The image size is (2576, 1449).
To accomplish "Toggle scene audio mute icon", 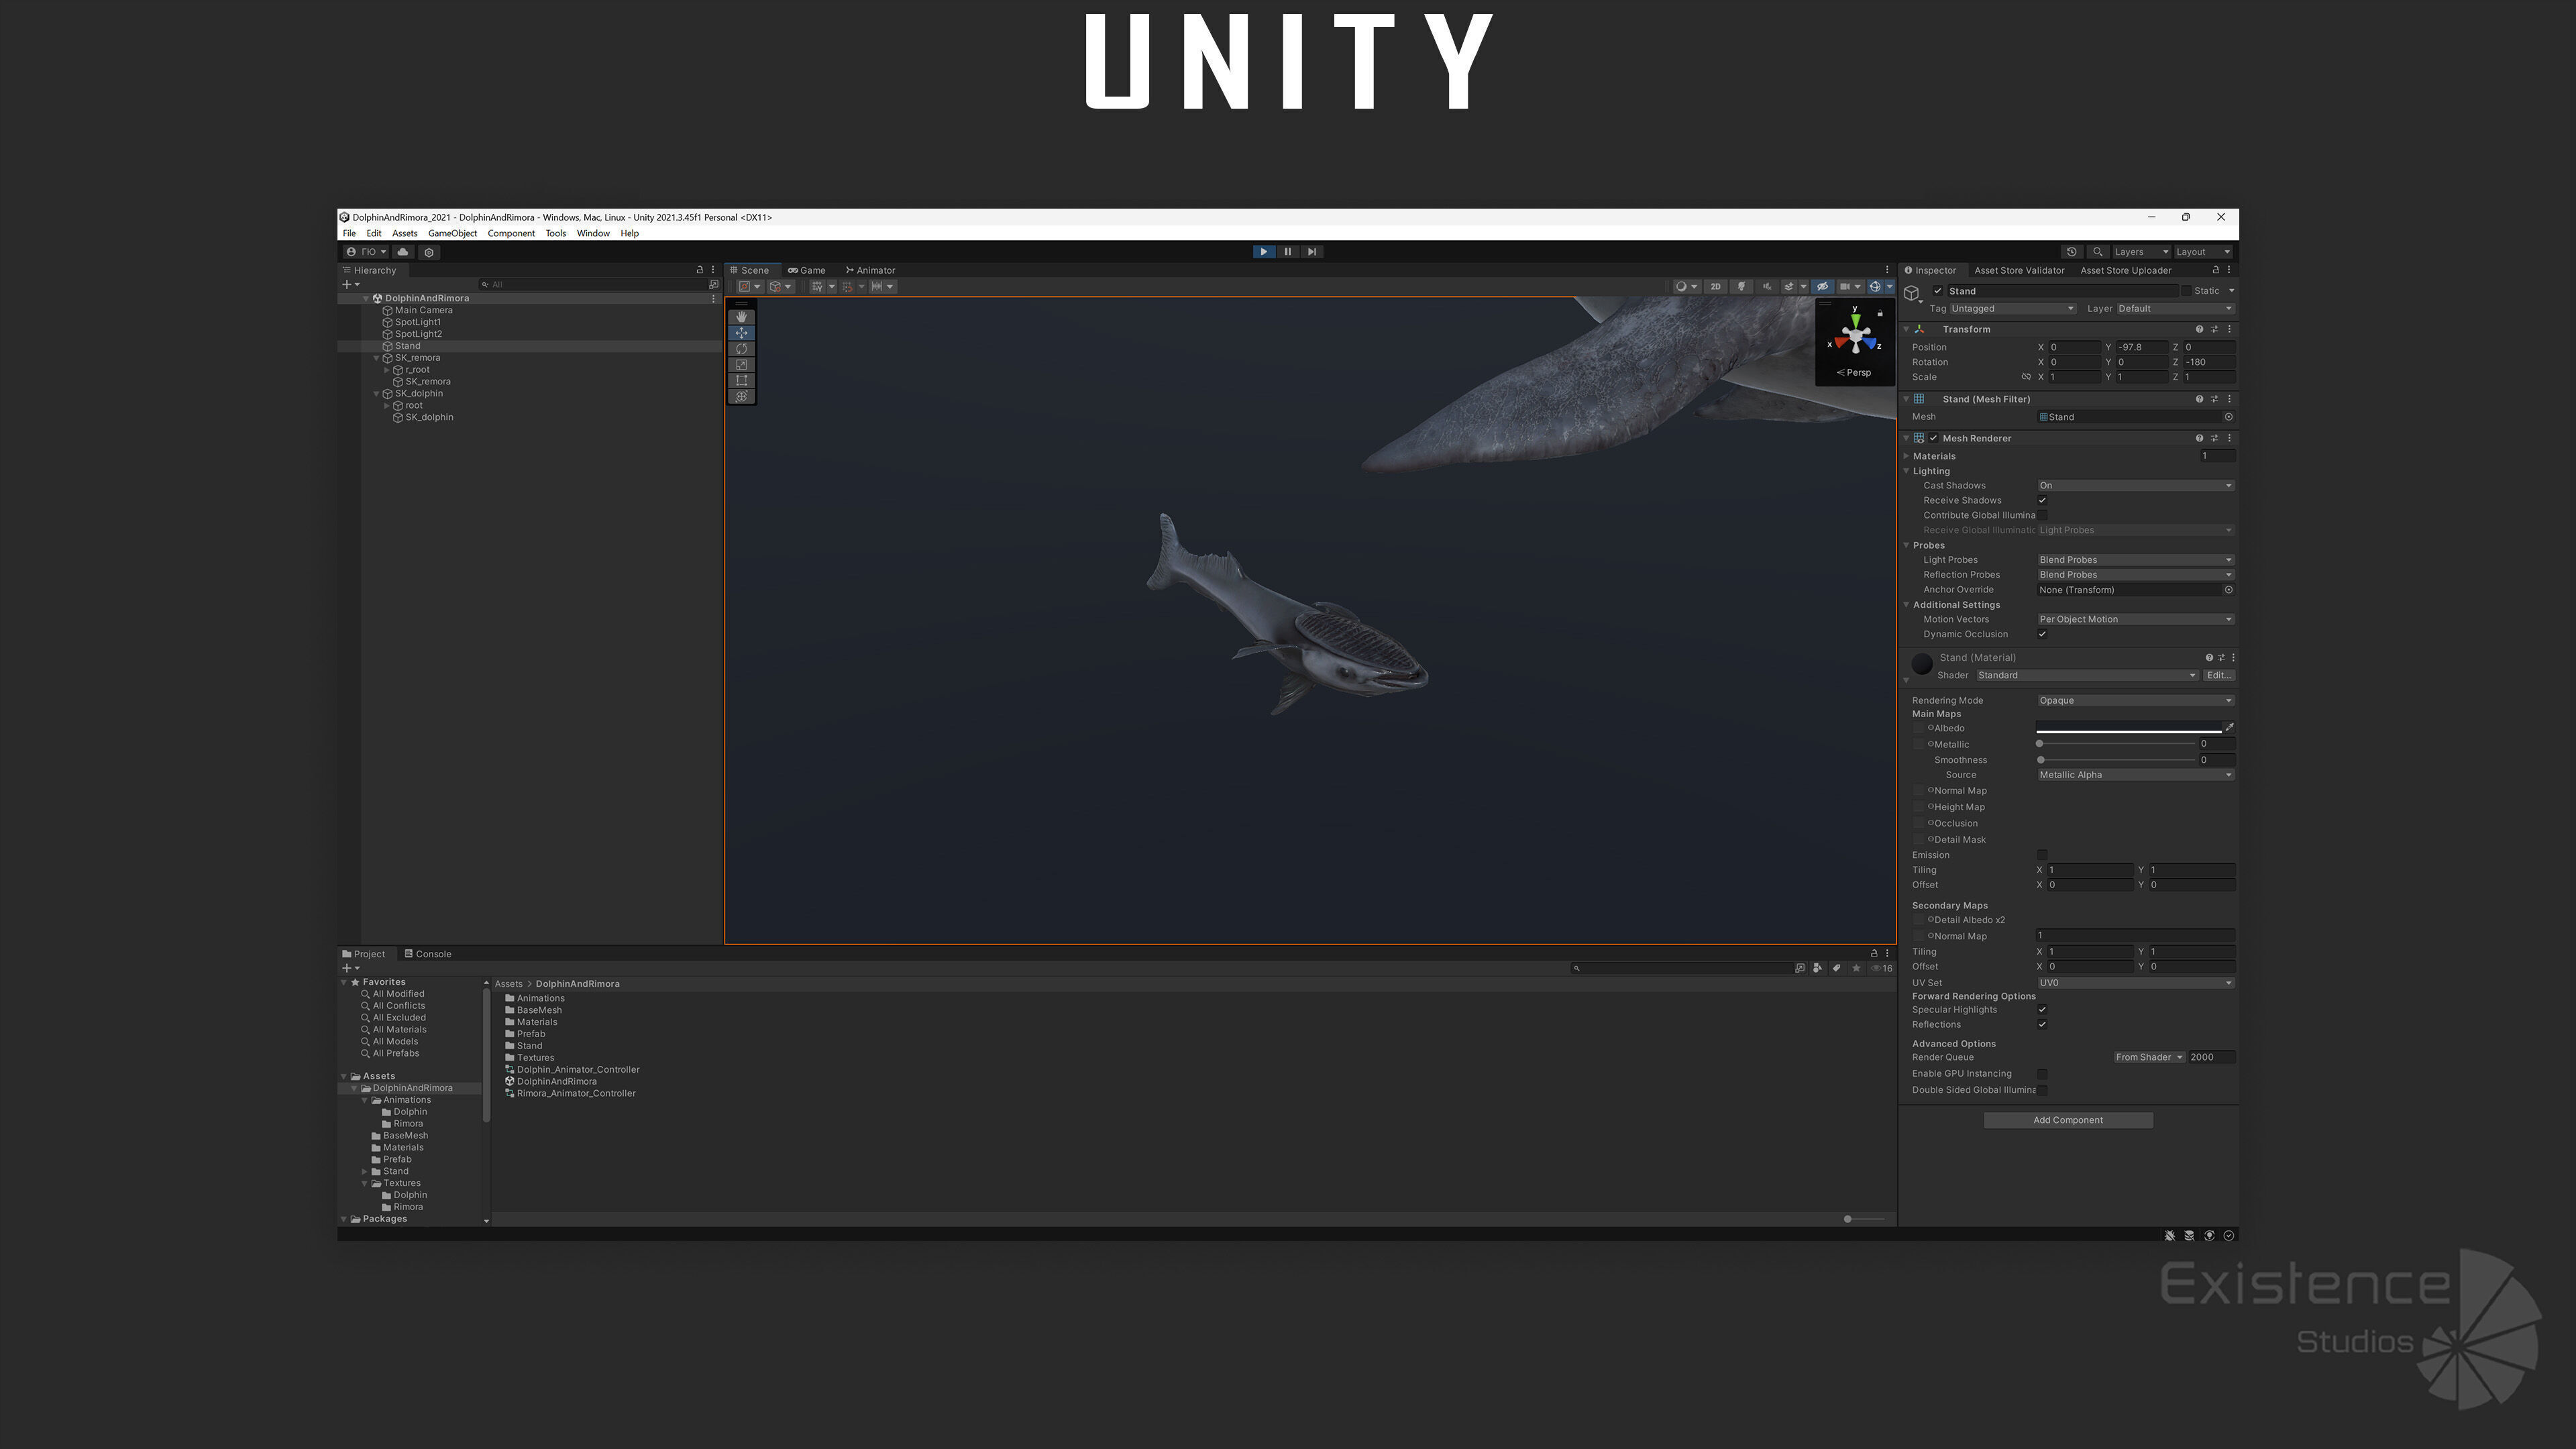I will coord(1767,287).
